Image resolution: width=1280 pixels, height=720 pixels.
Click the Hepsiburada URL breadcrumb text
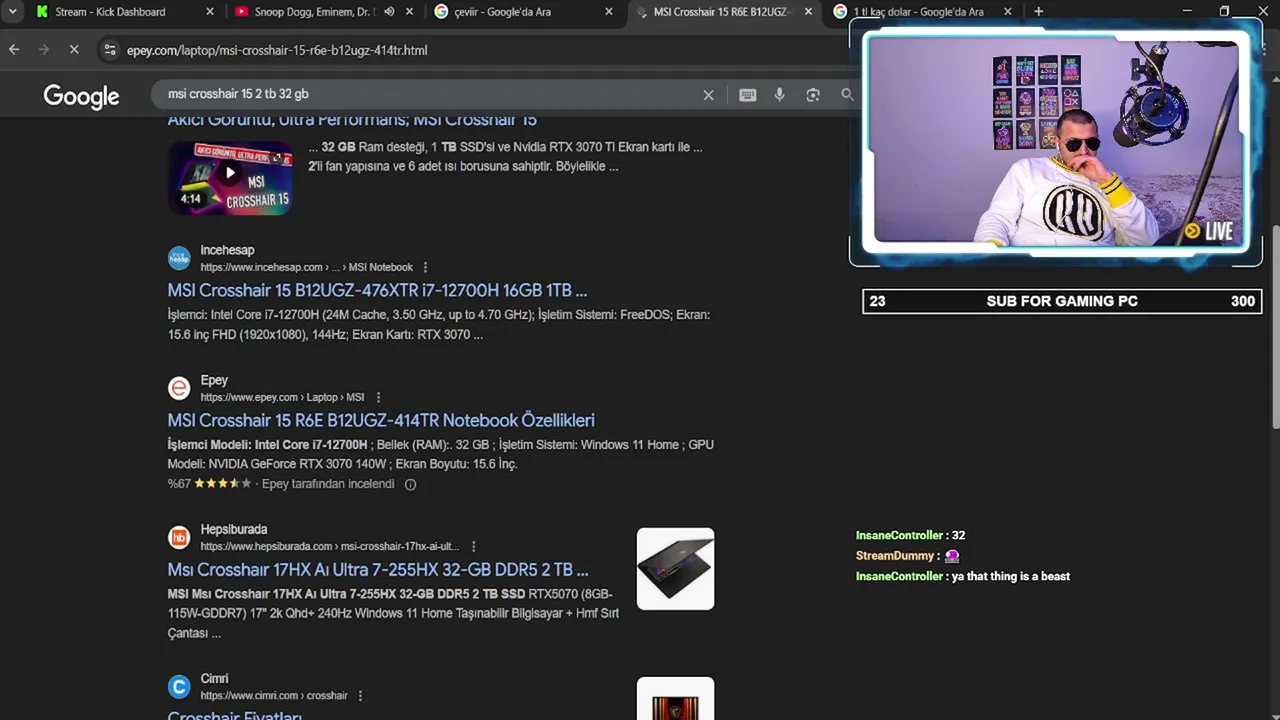(x=330, y=546)
